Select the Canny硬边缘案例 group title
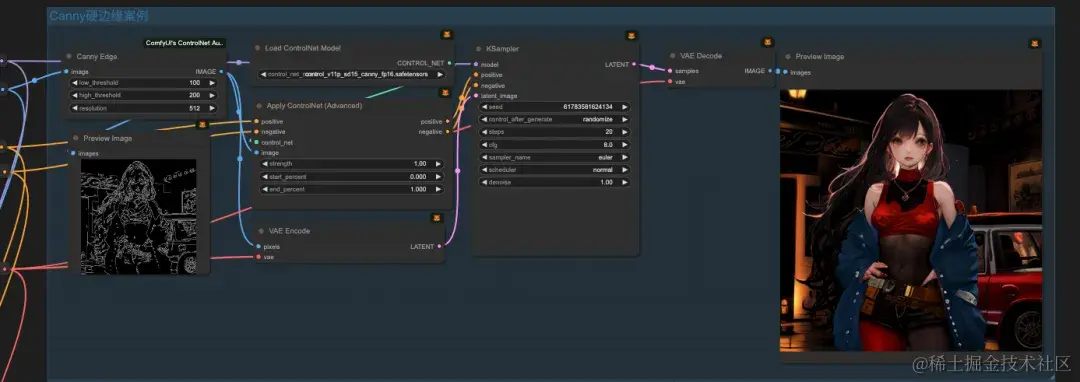The image size is (1080, 382). click(x=98, y=16)
